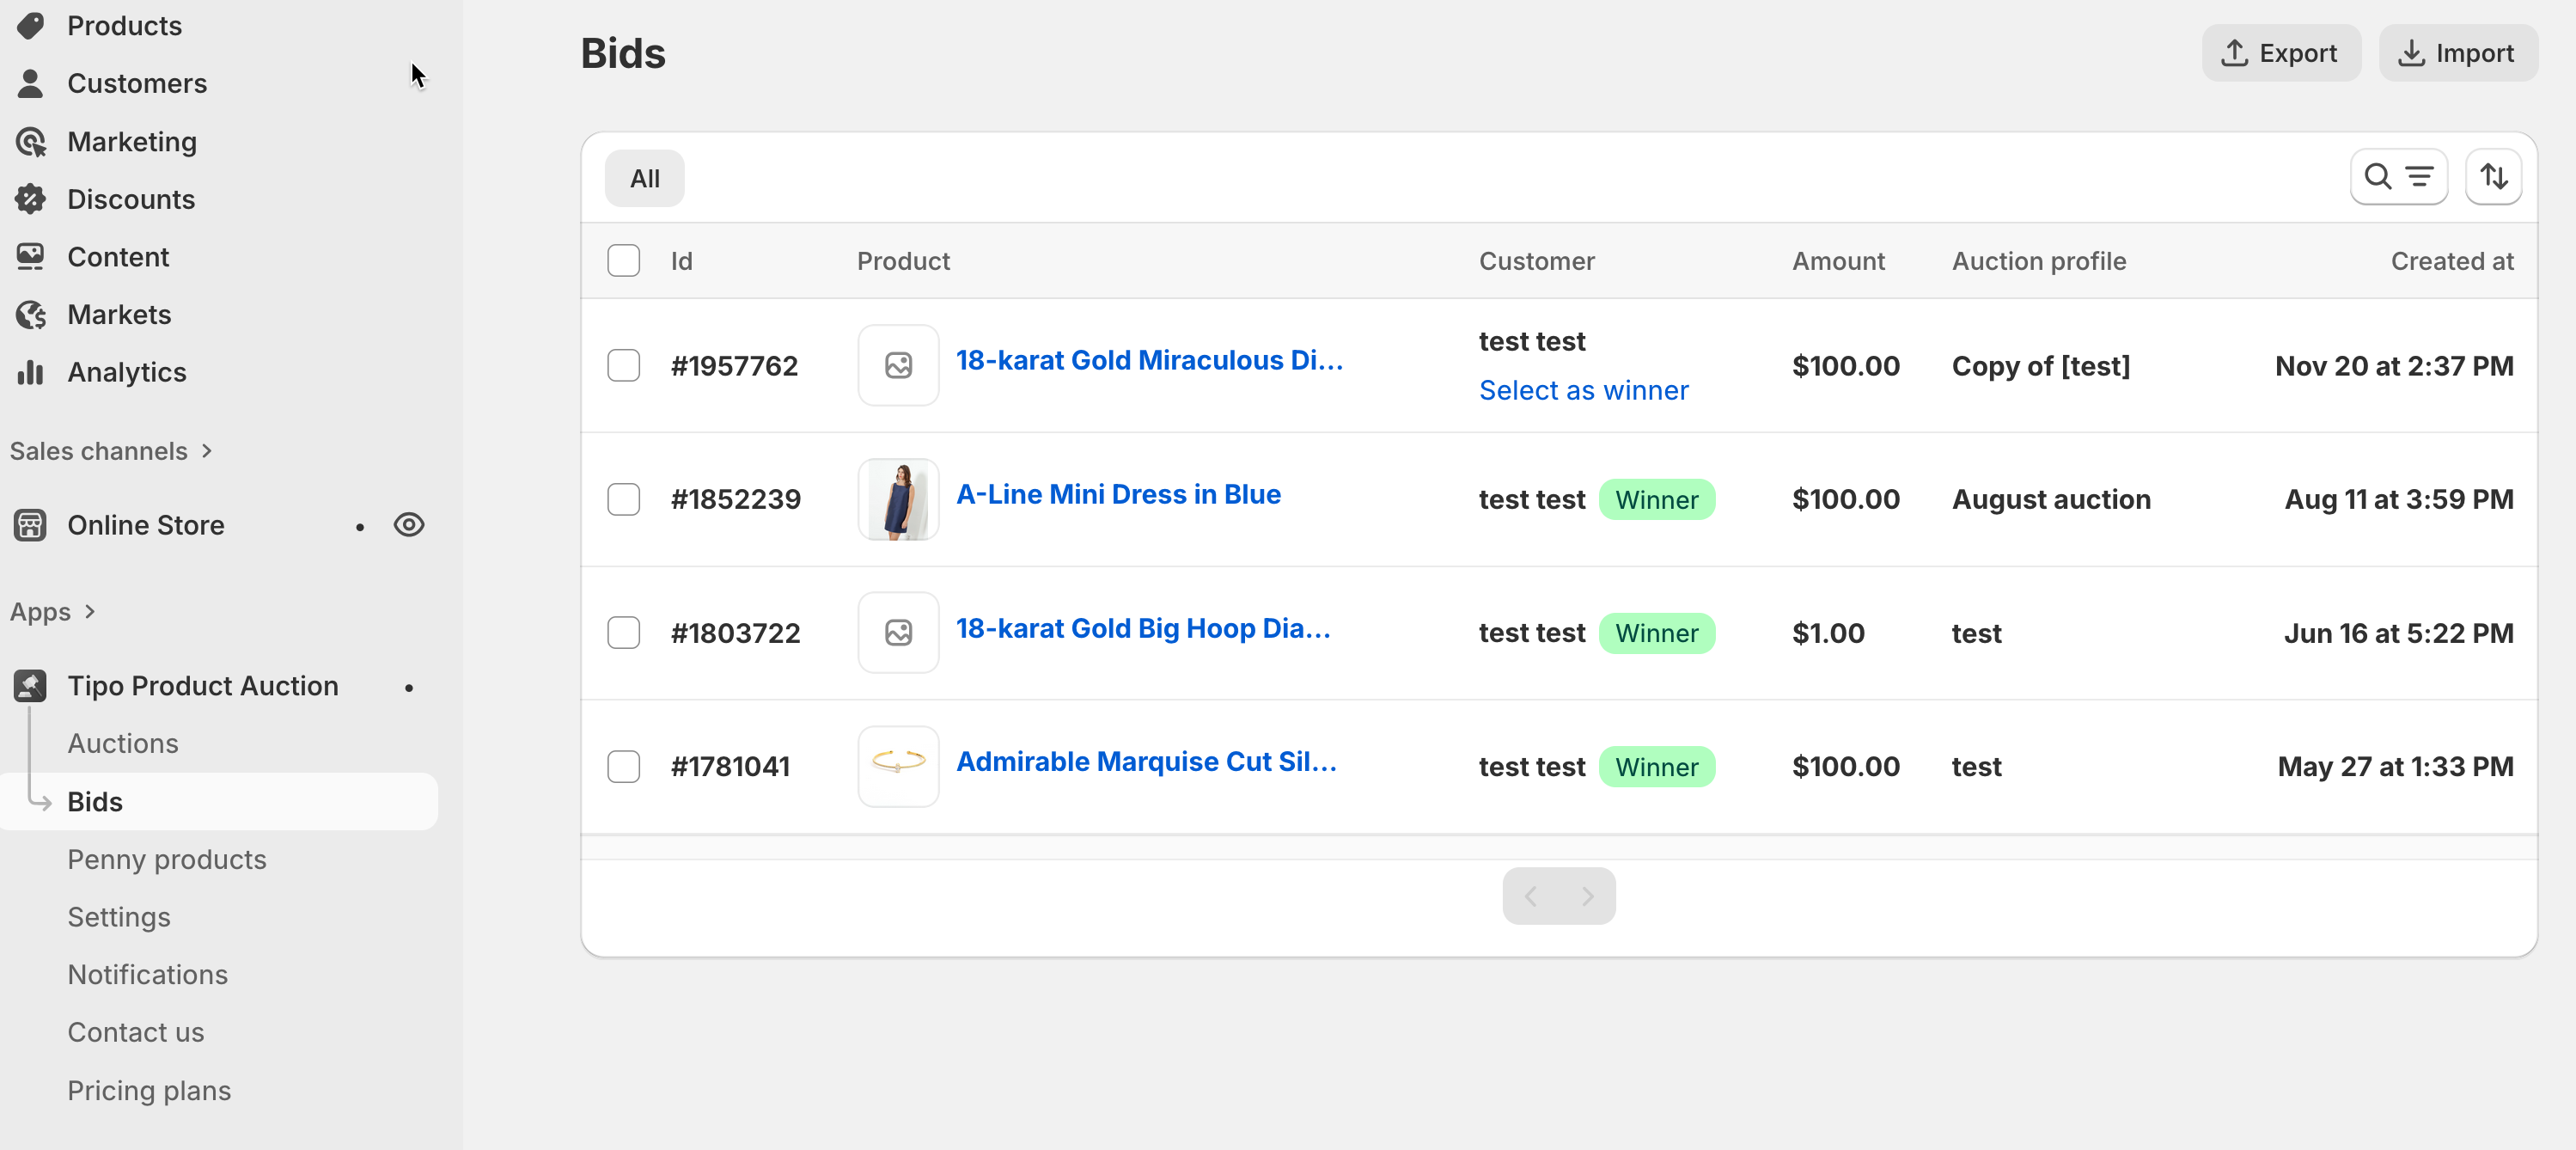Check the box for bid #1852239

(623, 499)
